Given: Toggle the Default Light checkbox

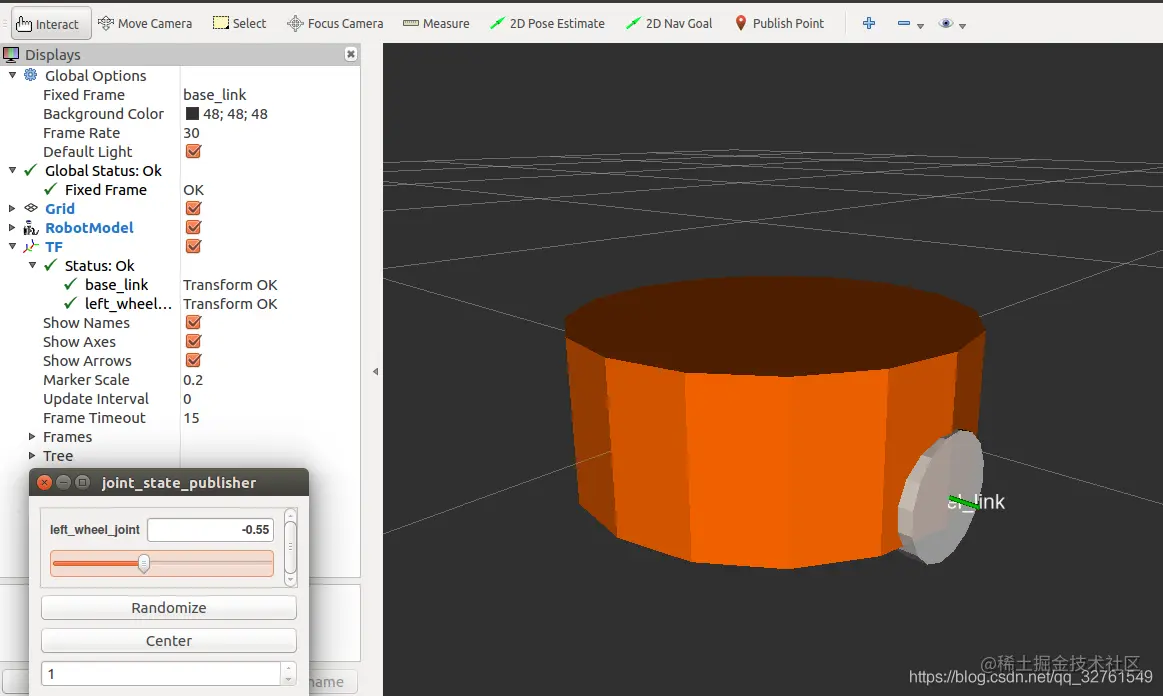Looking at the screenshot, I should 194,151.
